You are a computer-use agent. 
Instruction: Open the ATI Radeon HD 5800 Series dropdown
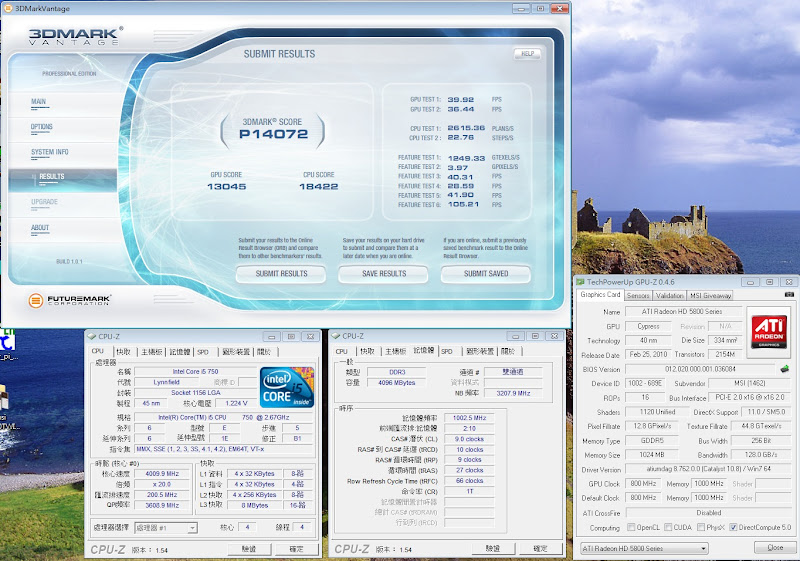pos(644,548)
